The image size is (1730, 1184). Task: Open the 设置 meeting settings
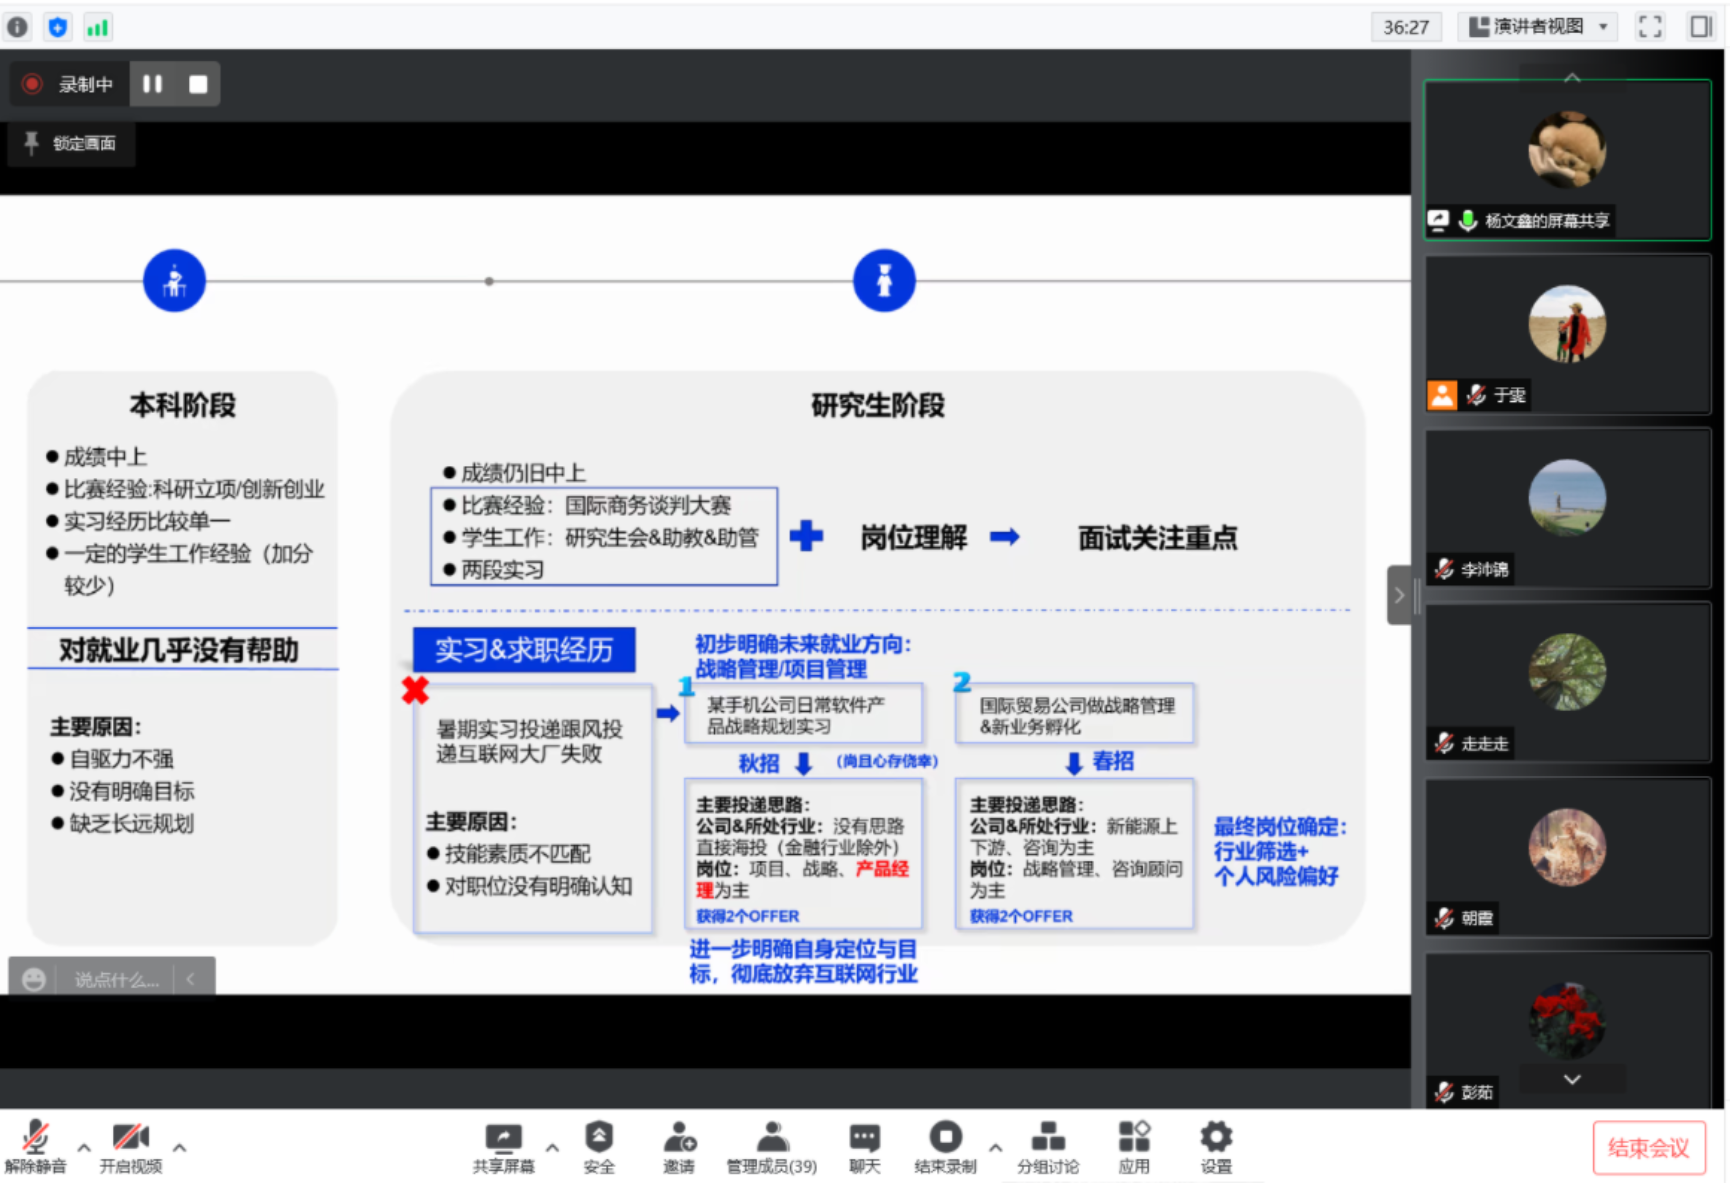click(x=1214, y=1147)
